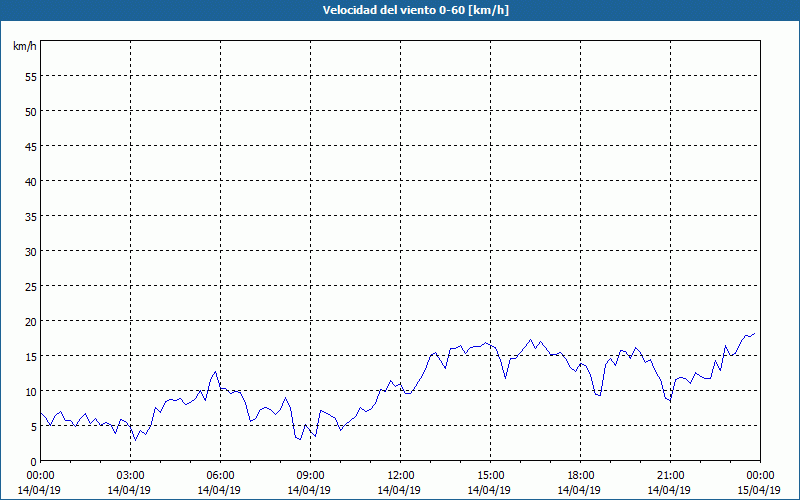This screenshot has height=500, width=800.
Task: Select the y-axis value "10"
Action: (x=31, y=391)
